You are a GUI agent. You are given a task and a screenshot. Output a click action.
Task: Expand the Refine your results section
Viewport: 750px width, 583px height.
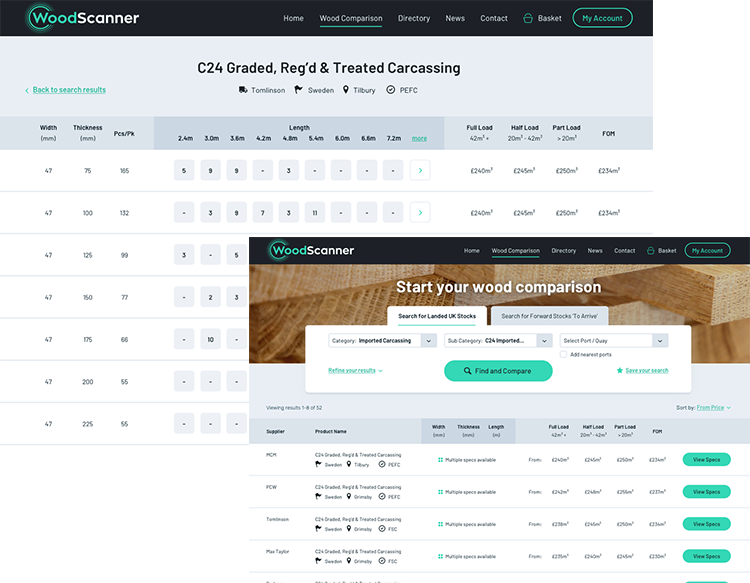(x=355, y=370)
